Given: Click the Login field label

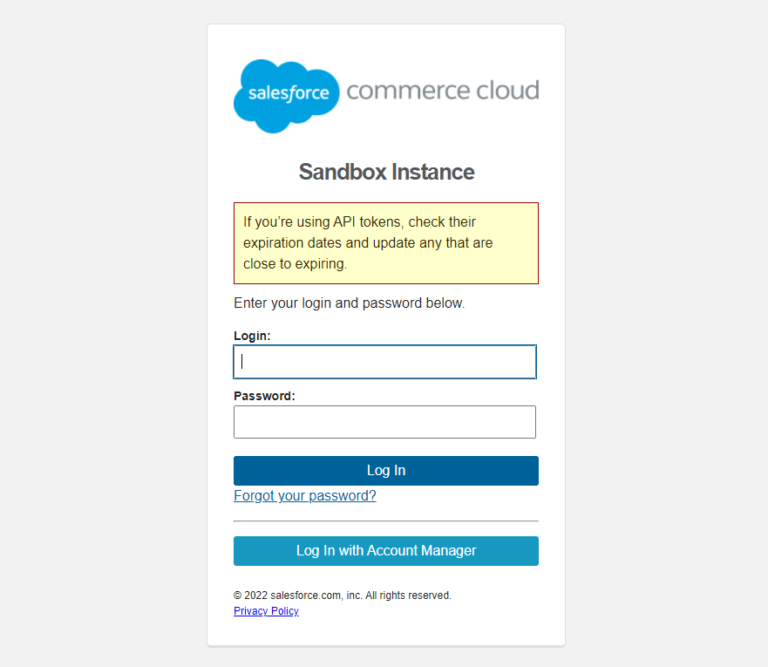Looking at the screenshot, I should point(252,336).
